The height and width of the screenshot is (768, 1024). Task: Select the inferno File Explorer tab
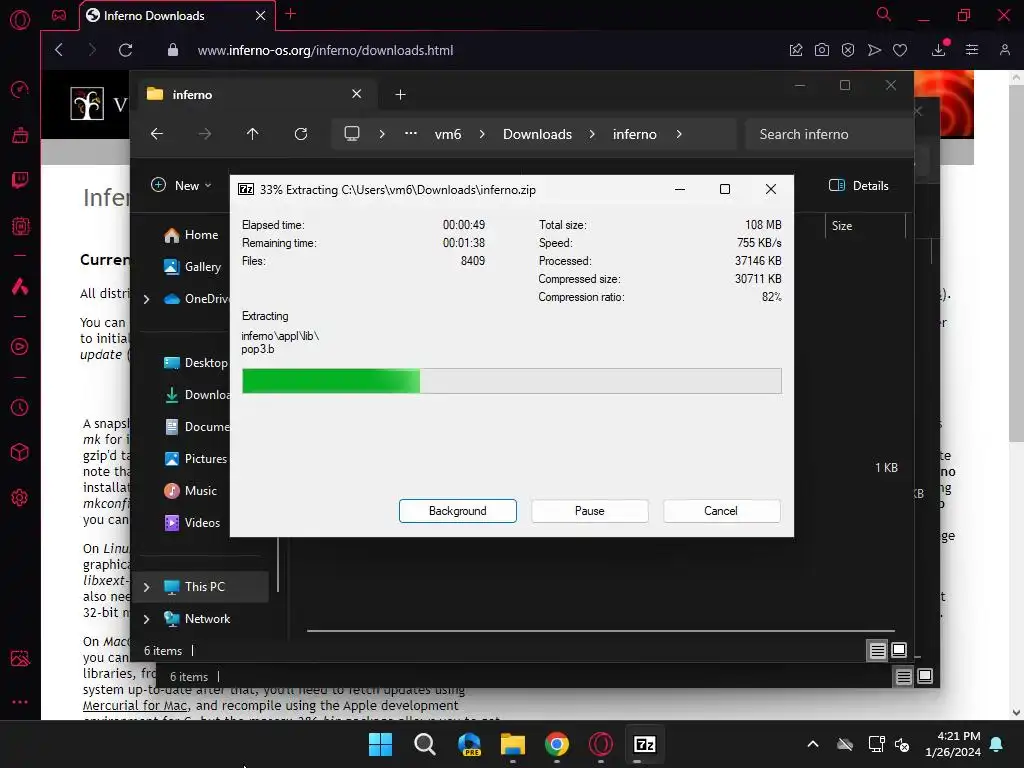(255, 95)
